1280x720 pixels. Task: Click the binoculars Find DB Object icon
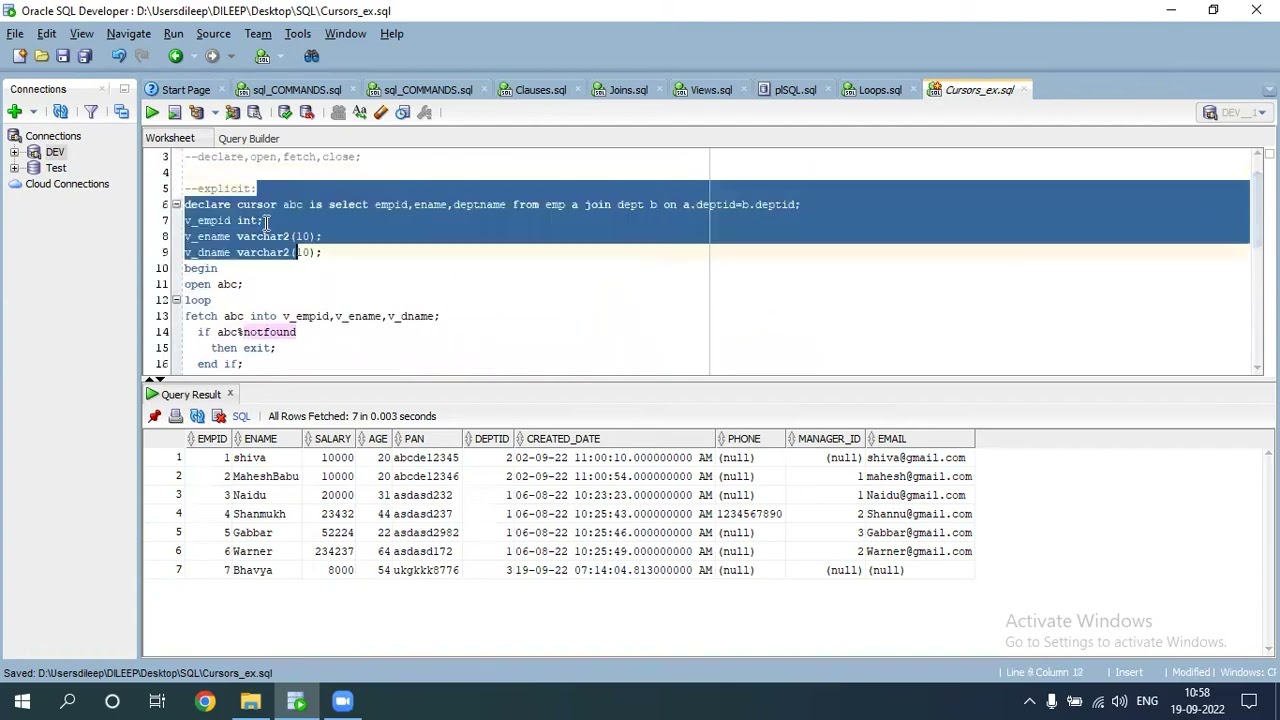click(x=311, y=56)
